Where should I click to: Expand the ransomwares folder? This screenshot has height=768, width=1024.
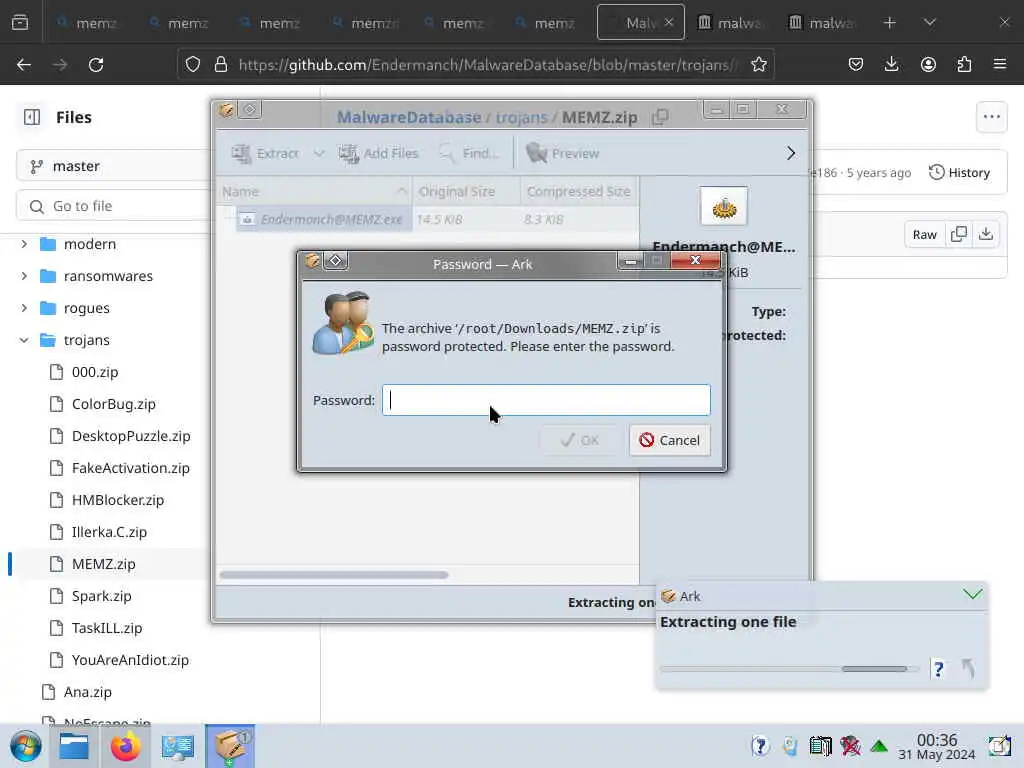click(x=24, y=276)
